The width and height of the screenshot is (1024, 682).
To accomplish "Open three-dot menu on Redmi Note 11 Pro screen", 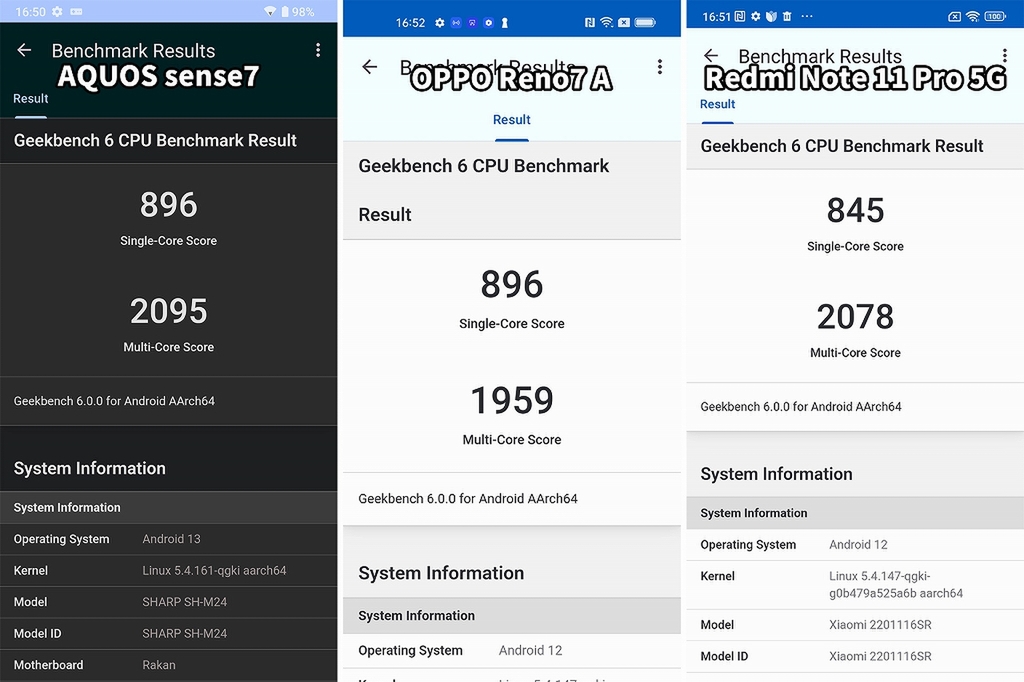I will click(x=1004, y=54).
